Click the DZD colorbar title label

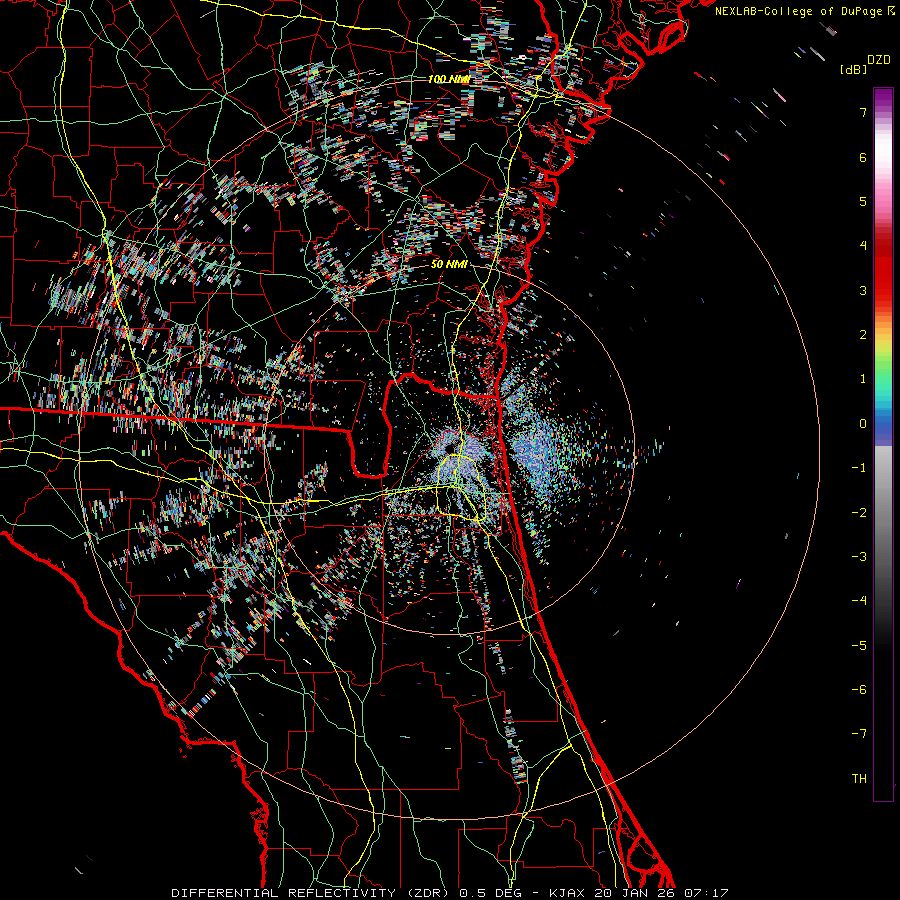[879, 60]
